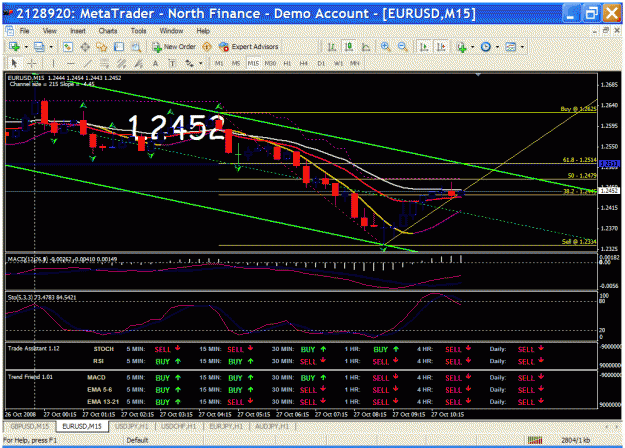Switch timeframe to W1

tap(338, 63)
